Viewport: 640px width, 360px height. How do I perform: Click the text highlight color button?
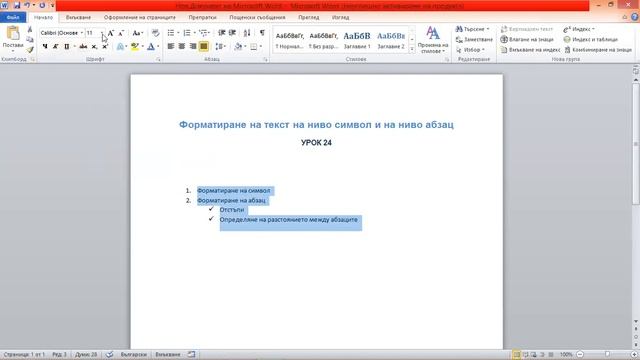pos(134,47)
